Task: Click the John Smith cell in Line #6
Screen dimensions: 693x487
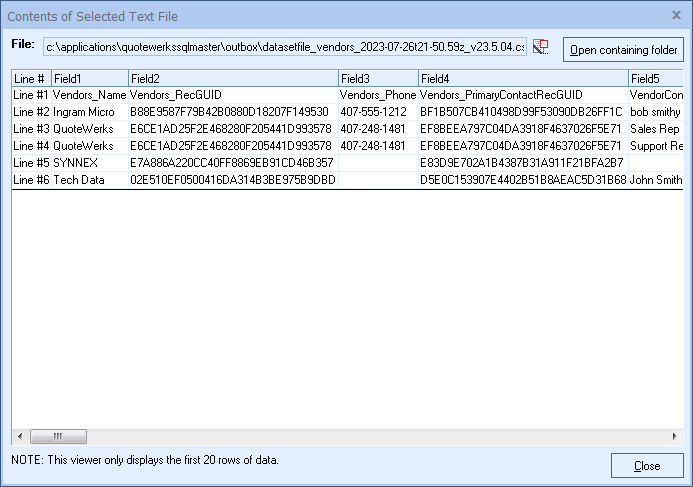Action: click(x=656, y=179)
